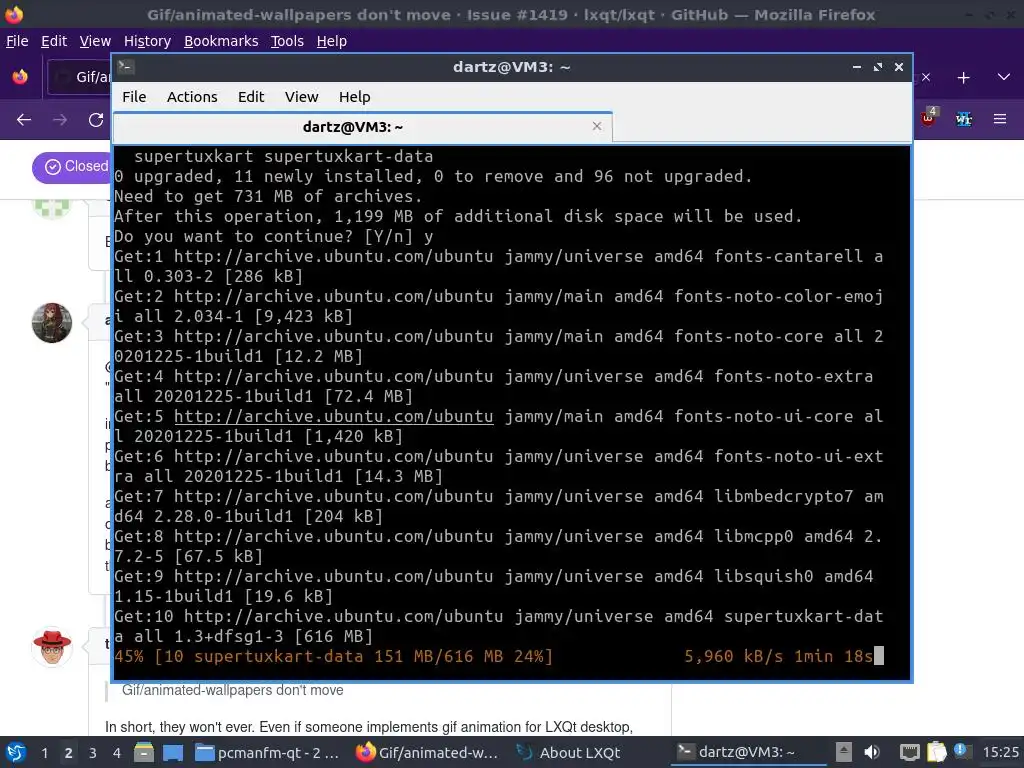
Task: Click the update notifier tray icon
Action: click(x=960, y=751)
